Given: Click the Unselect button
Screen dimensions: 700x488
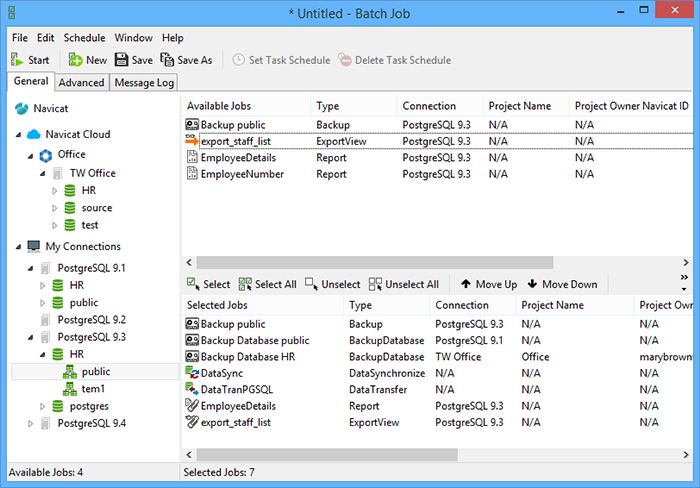Looking at the screenshot, I should [x=333, y=284].
